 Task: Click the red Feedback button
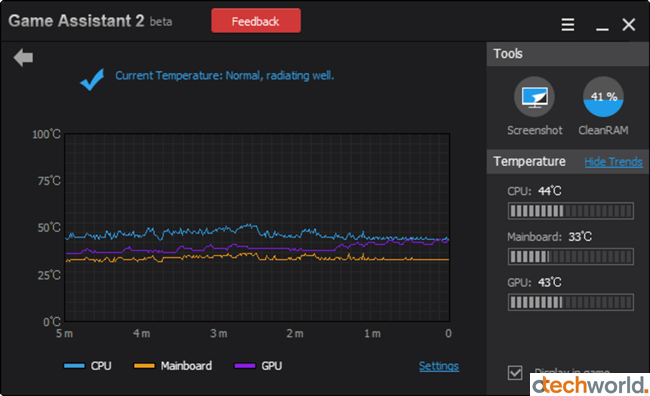(256, 21)
